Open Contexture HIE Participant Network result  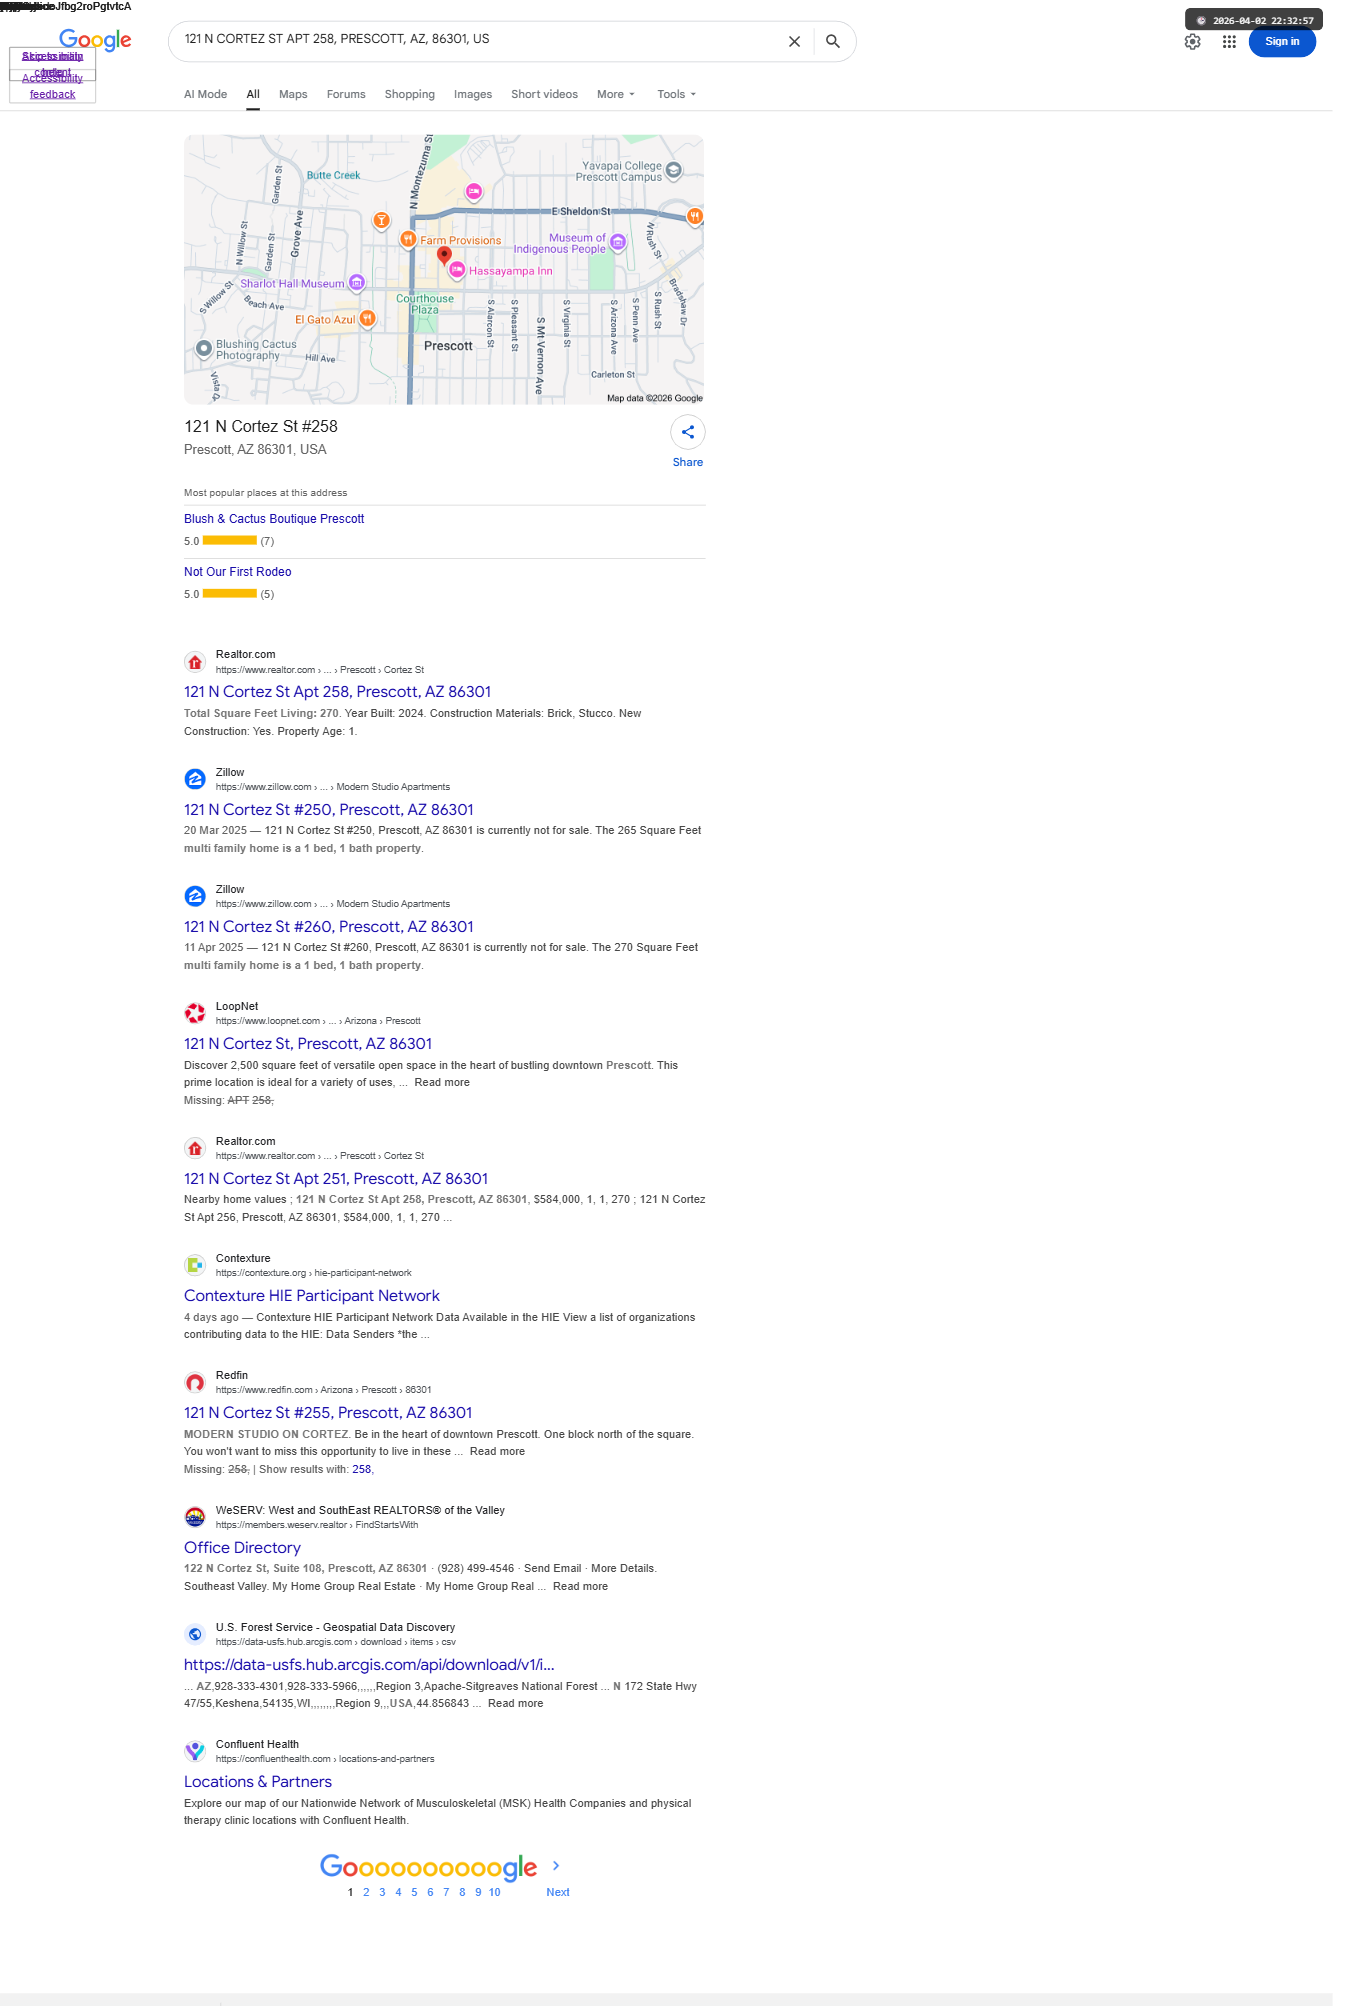[x=312, y=1296]
